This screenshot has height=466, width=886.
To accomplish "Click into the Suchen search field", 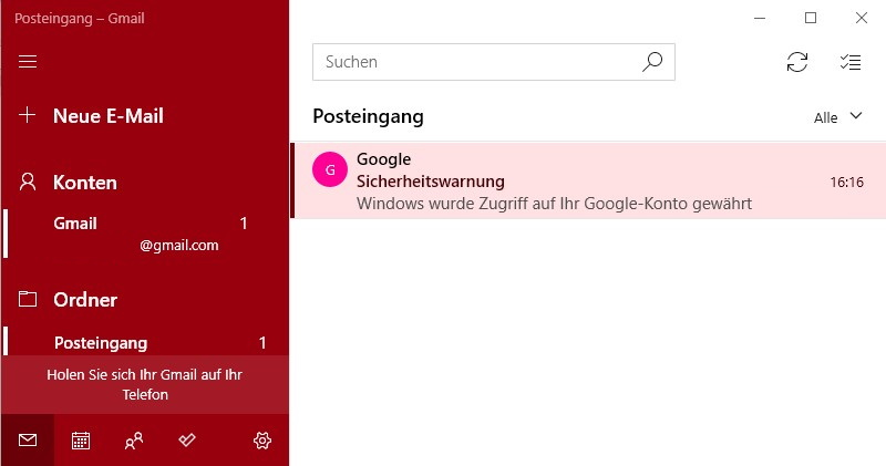I will click(x=493, y=62).
